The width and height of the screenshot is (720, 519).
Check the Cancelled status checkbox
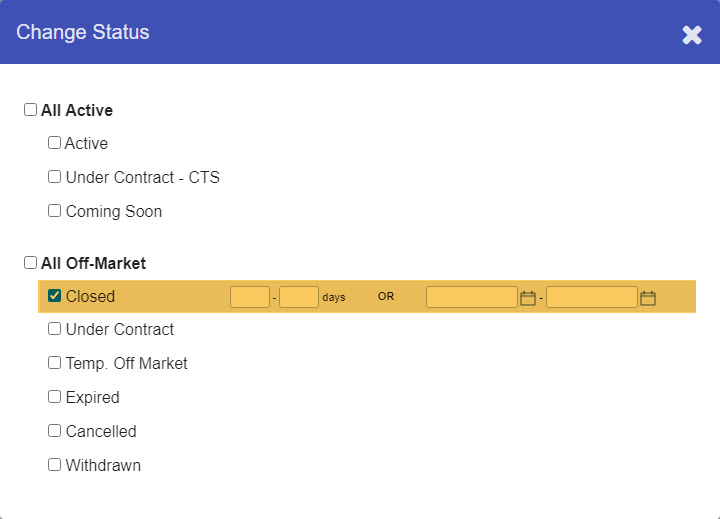(x=54, y=431)
